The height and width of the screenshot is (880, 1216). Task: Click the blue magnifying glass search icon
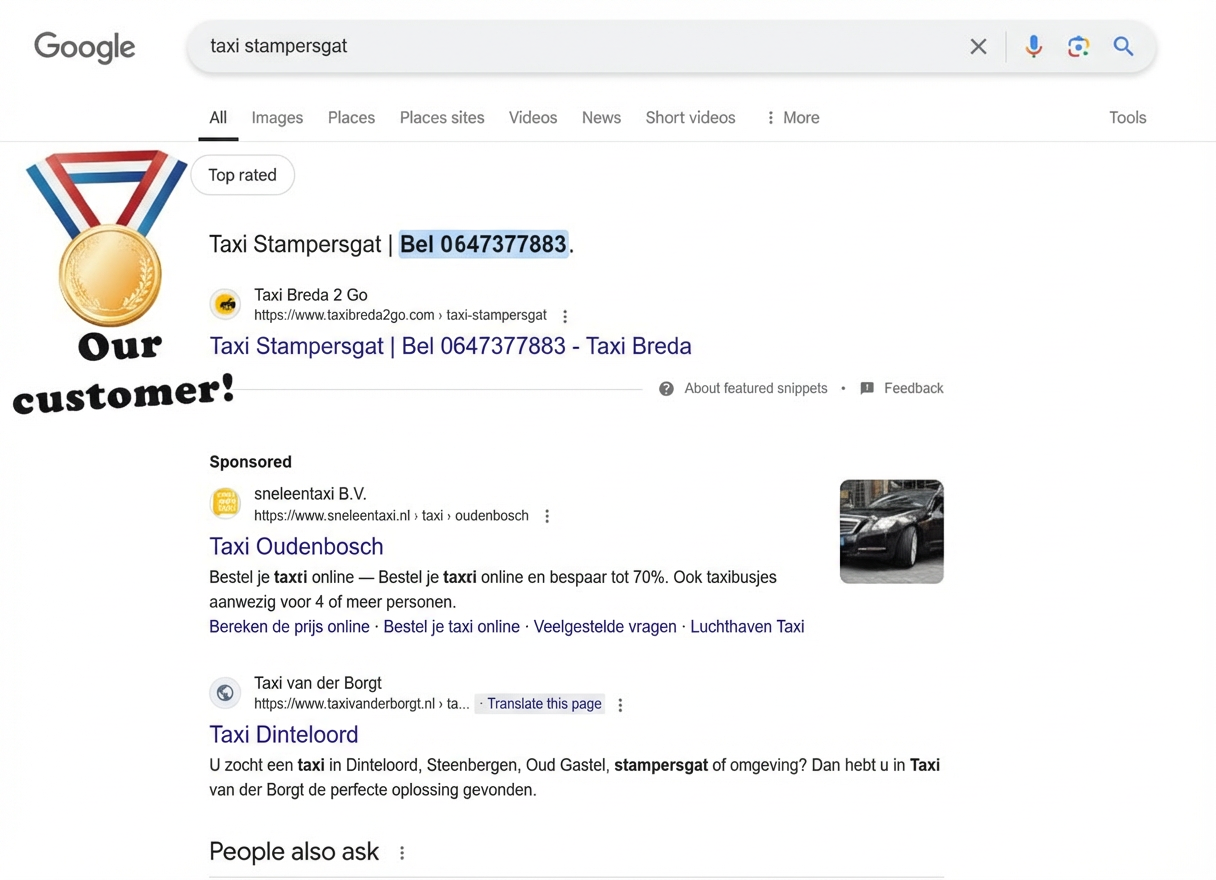click(1123, 46)
